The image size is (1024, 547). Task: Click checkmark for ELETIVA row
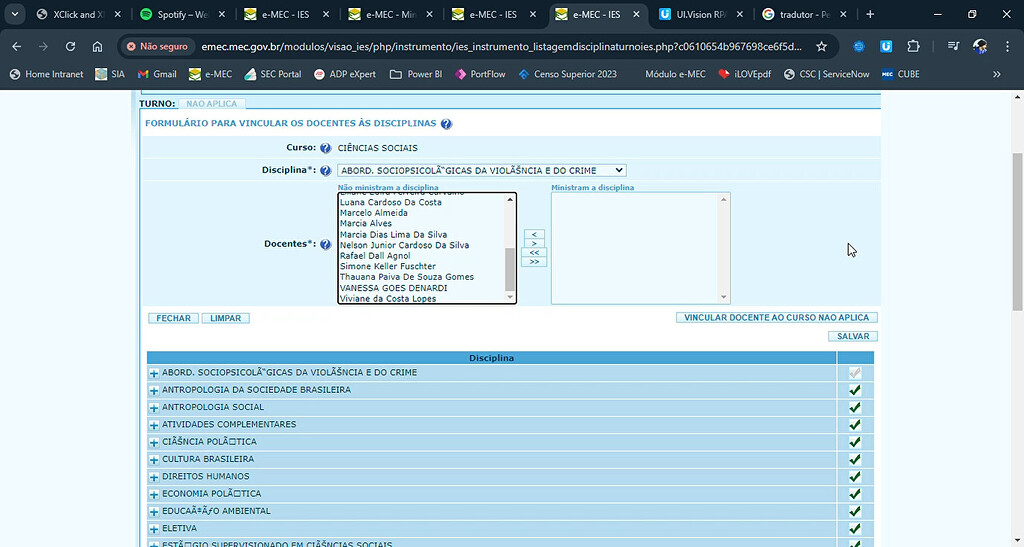pos(854,529)
